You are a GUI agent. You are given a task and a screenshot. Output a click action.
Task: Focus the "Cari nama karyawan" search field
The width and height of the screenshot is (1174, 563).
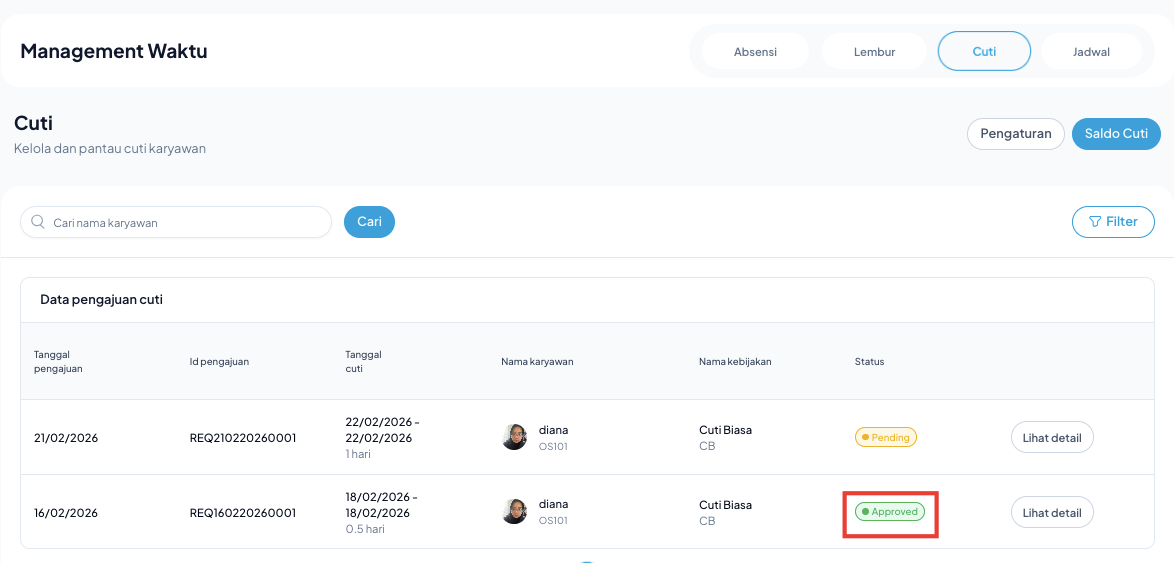[185, 222]
